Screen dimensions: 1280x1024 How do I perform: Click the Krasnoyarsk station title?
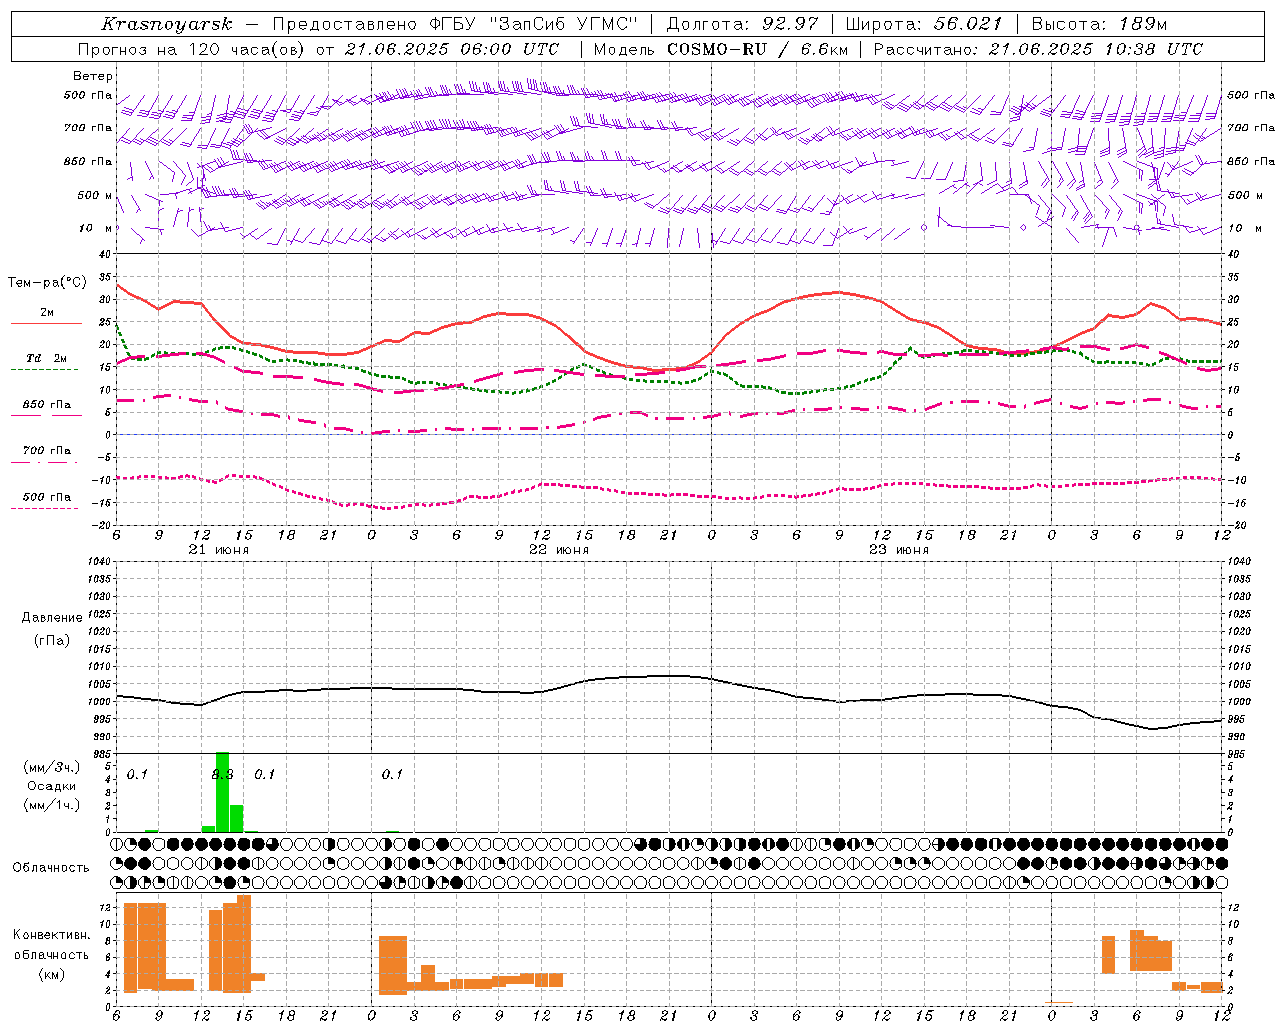tap(167, 24)
